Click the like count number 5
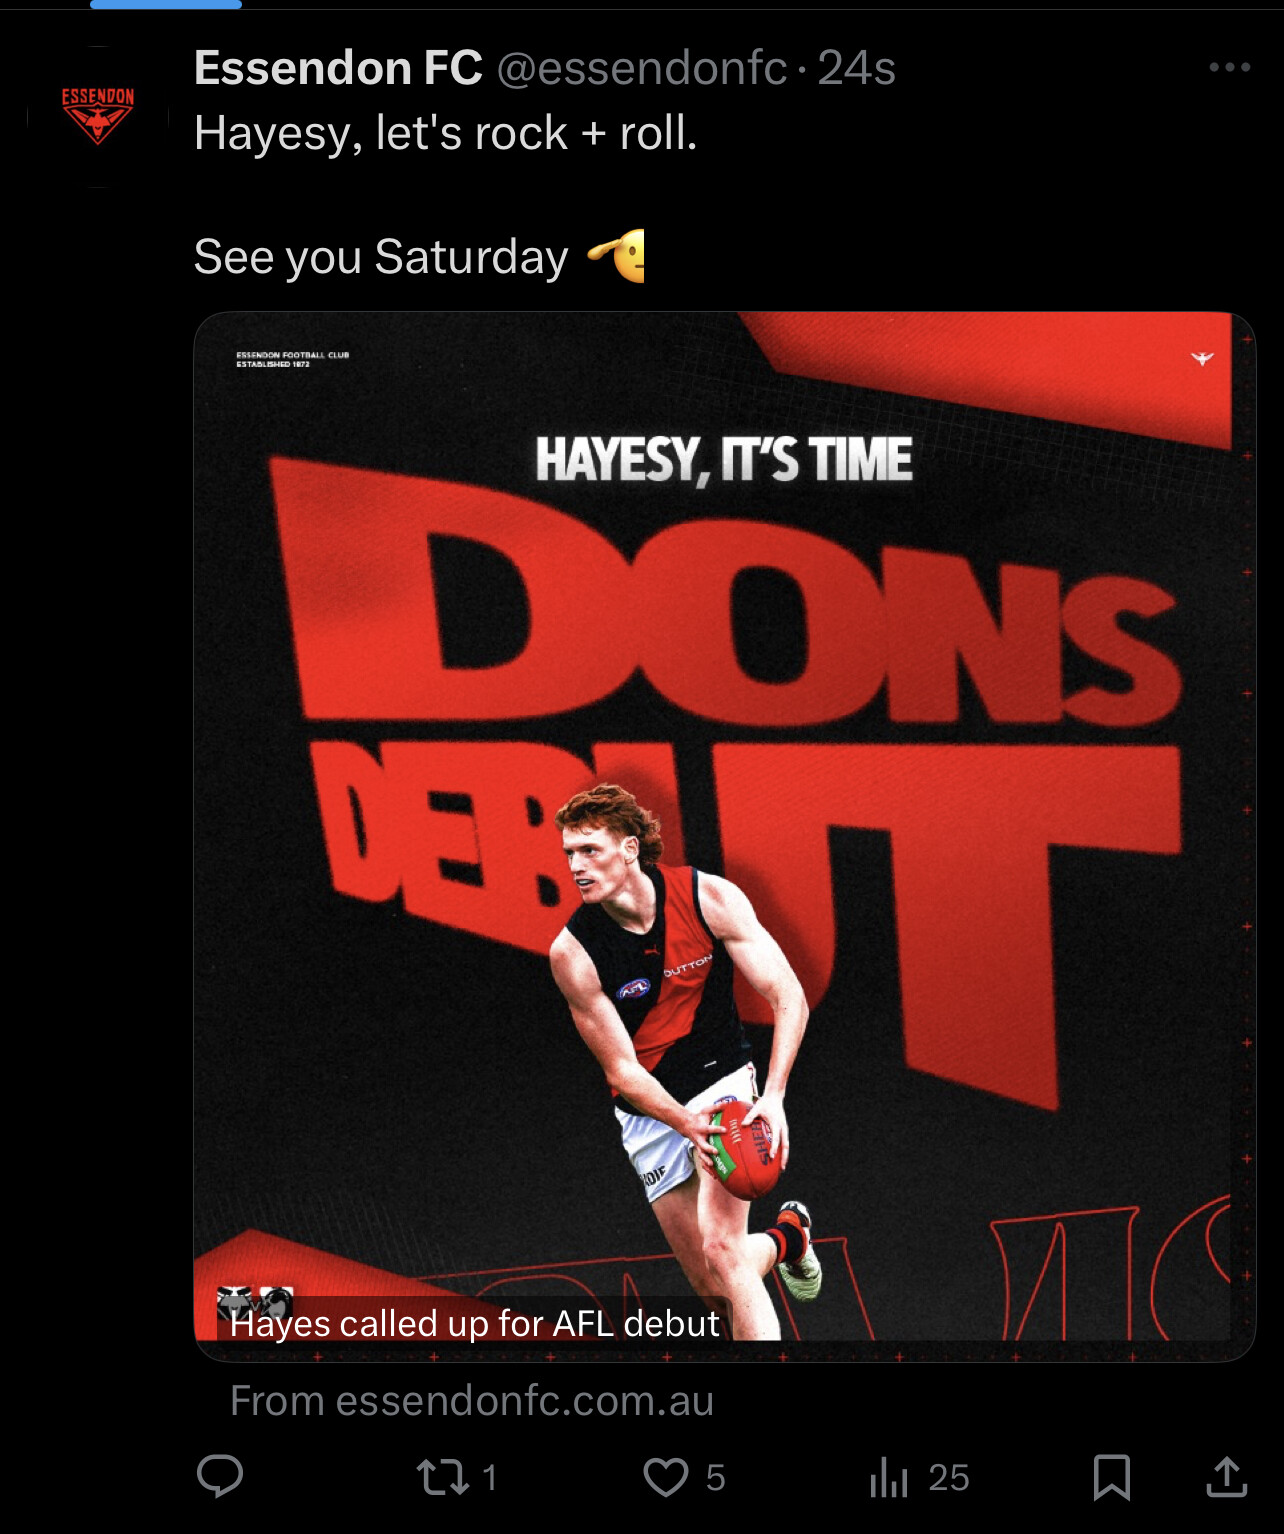The height and width of the screenshot is (1534, 1284). (x=715, y=1478)
